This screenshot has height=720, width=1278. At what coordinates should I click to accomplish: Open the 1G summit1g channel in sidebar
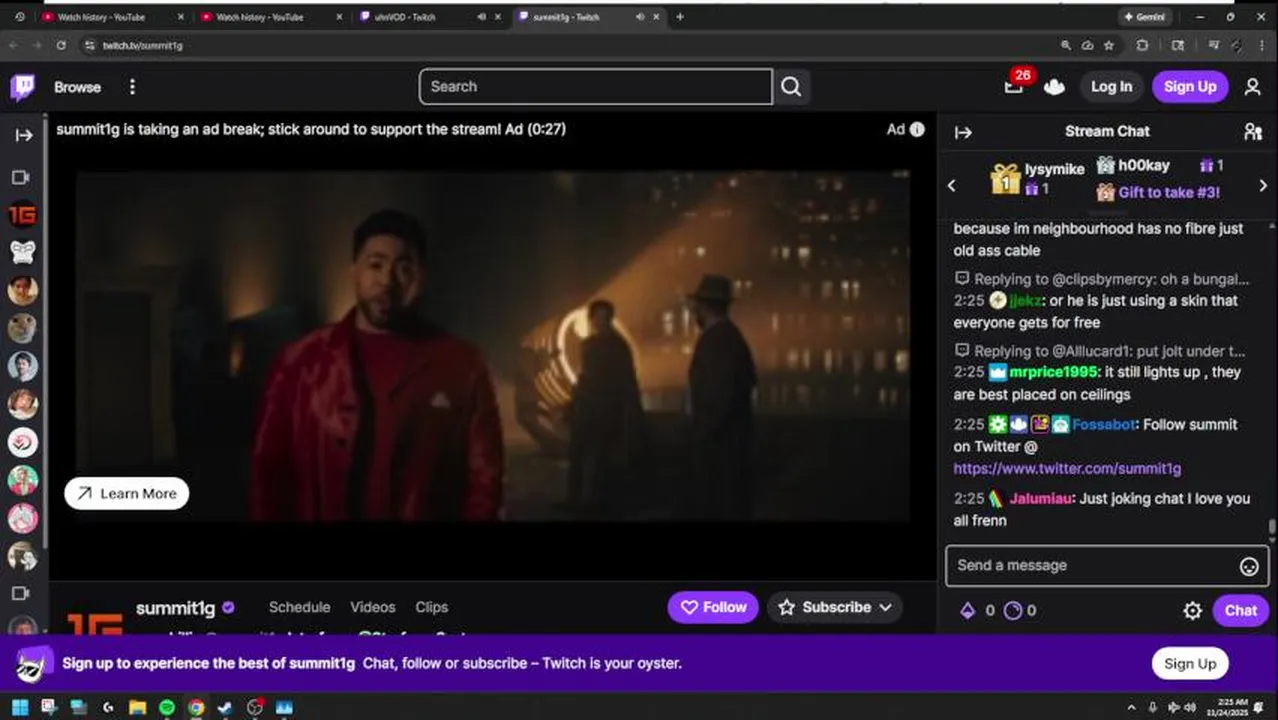[23, 215]
